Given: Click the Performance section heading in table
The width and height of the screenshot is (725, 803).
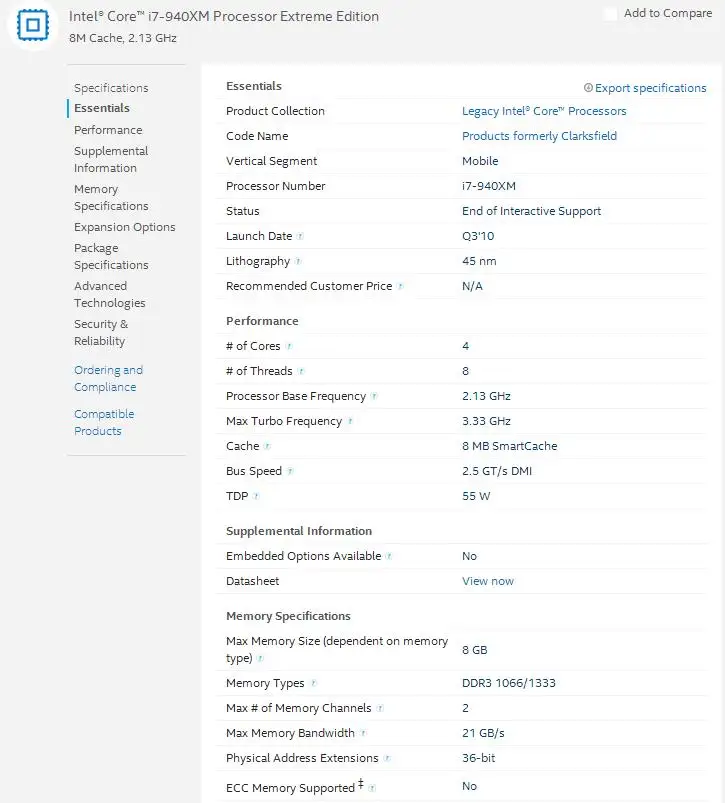Looking at the screenshot, I should point(262,321).
